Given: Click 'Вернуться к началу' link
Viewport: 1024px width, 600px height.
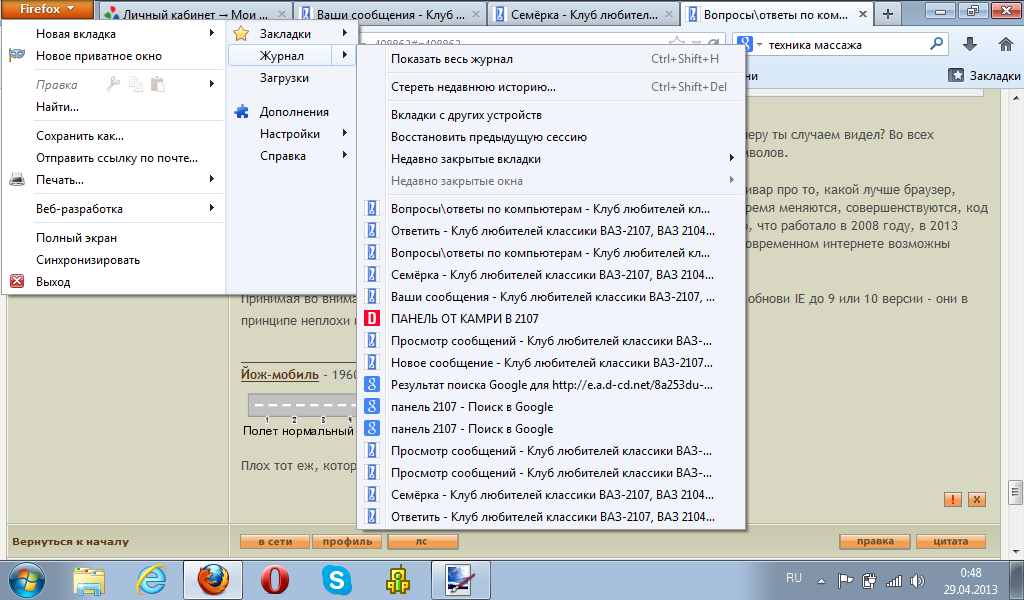Looking at the screenshot, I should coord(71,541).
